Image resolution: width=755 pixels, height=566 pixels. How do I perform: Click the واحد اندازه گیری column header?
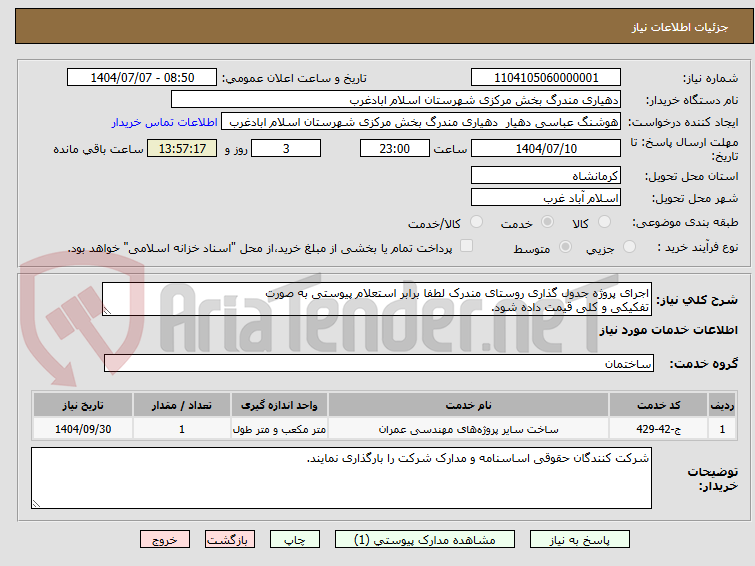[279, 405]
